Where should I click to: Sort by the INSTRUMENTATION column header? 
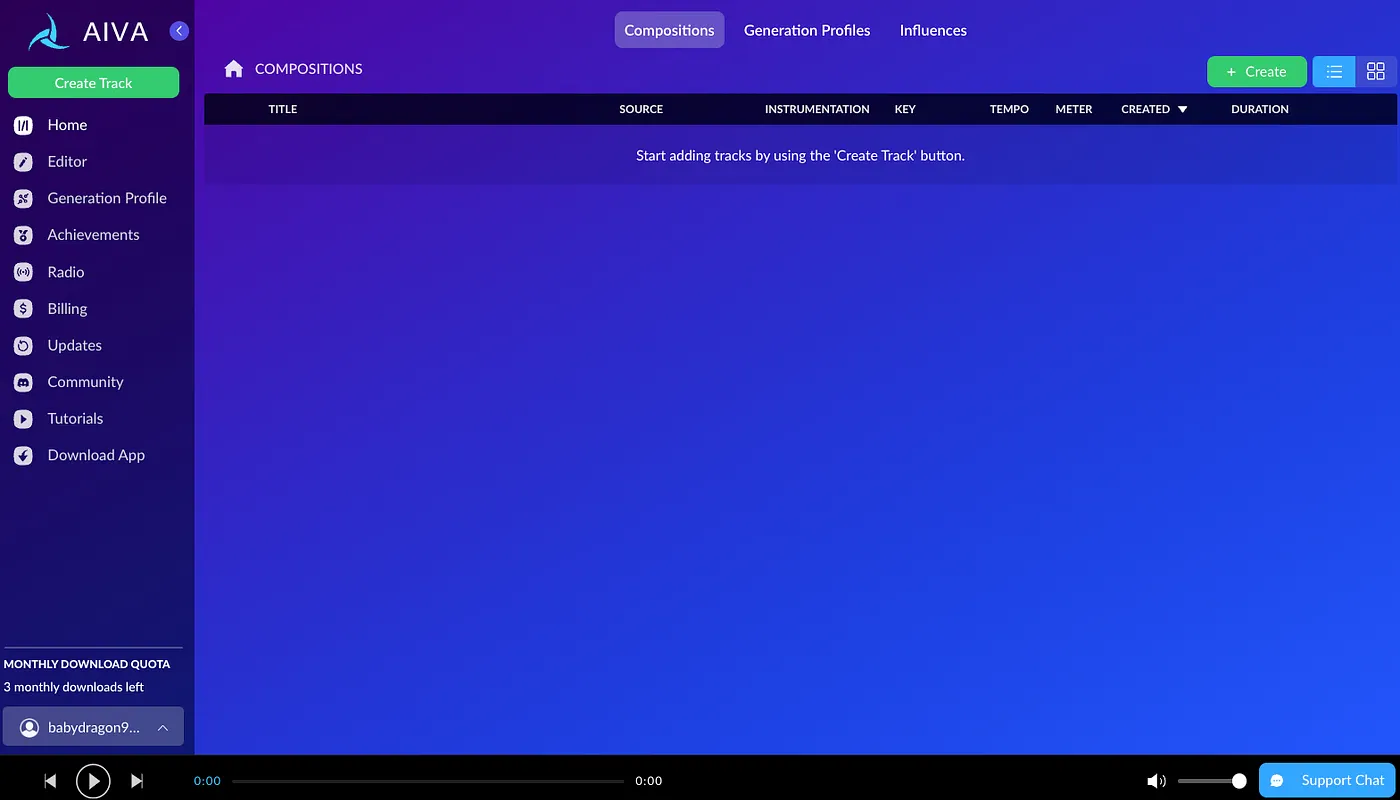click(x=817, y=109)
